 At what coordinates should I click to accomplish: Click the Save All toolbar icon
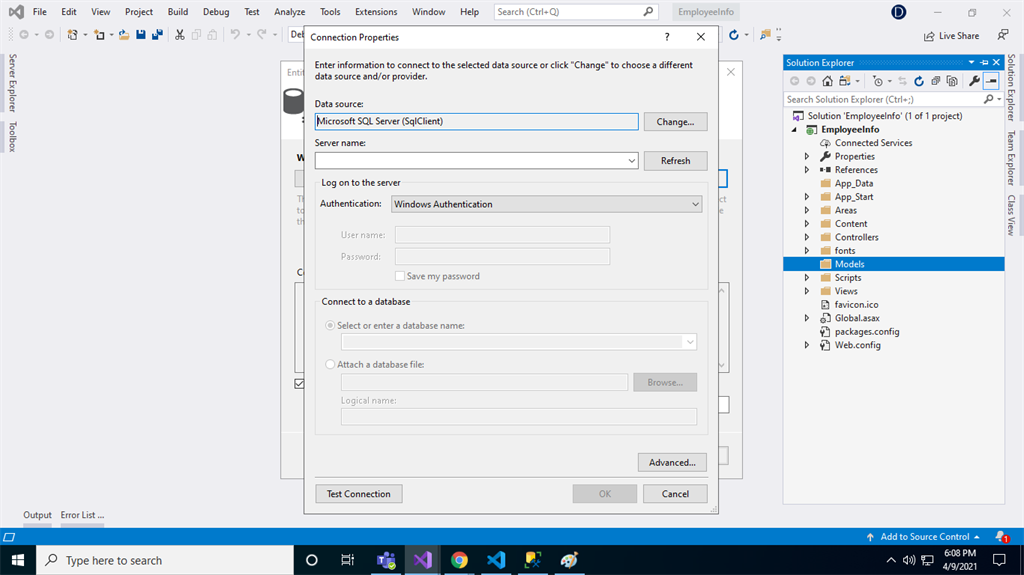(157, 34)
